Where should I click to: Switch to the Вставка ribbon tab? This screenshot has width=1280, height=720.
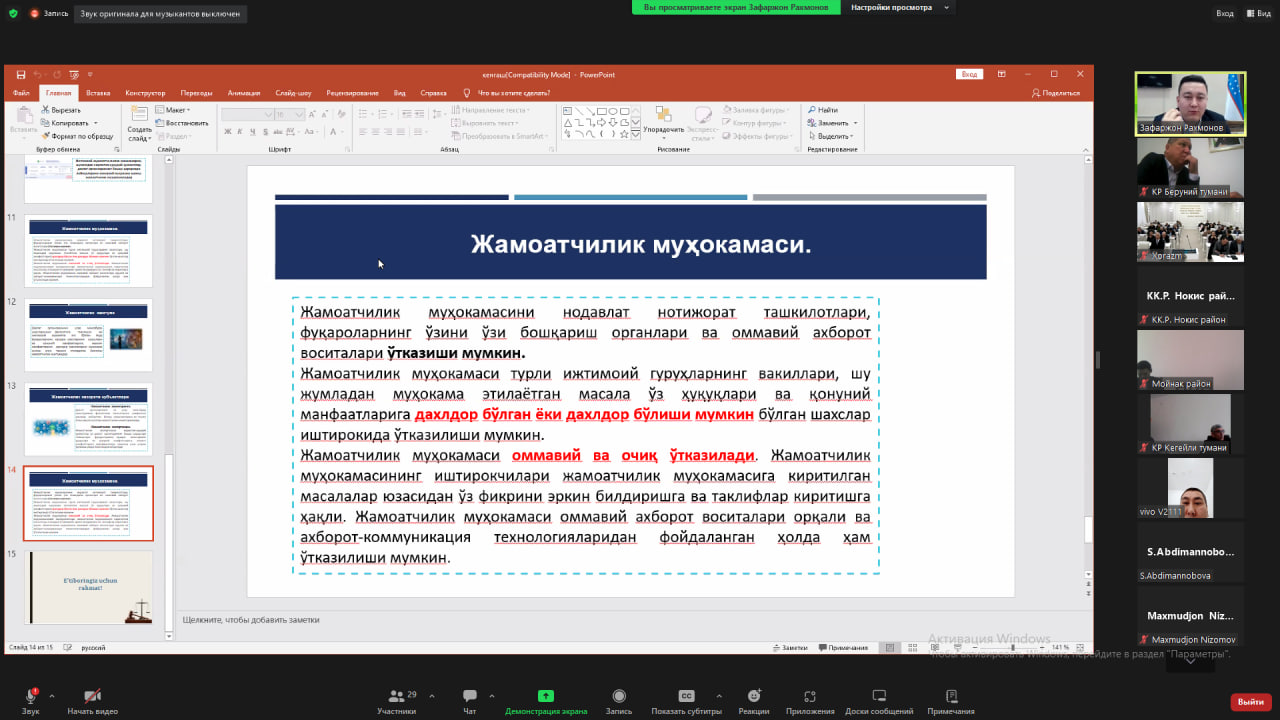(x=98, y=93)
